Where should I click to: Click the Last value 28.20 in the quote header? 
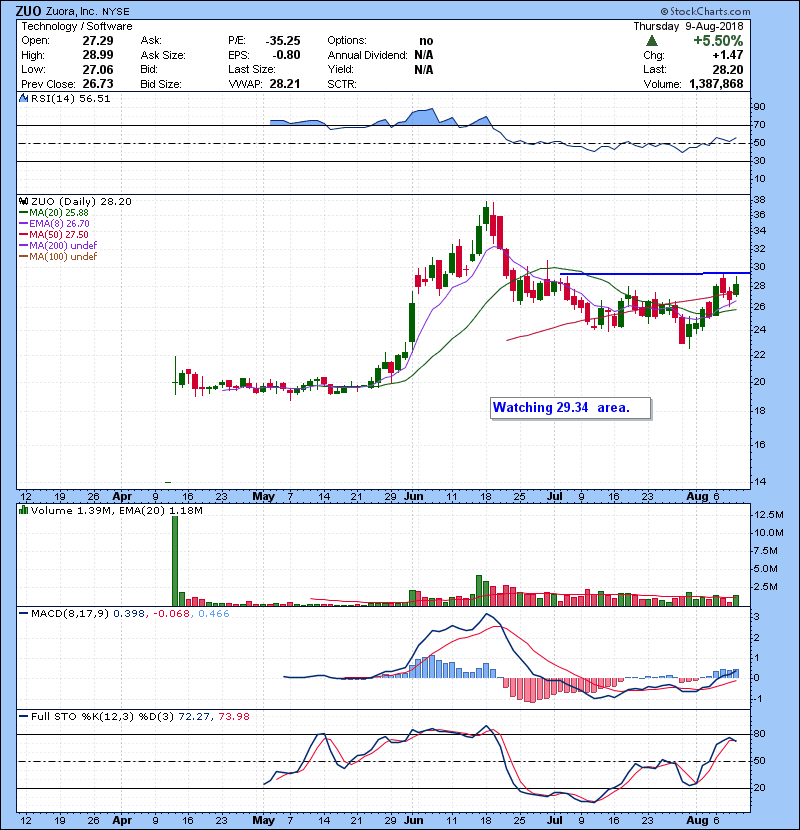[x=728, y=69]
